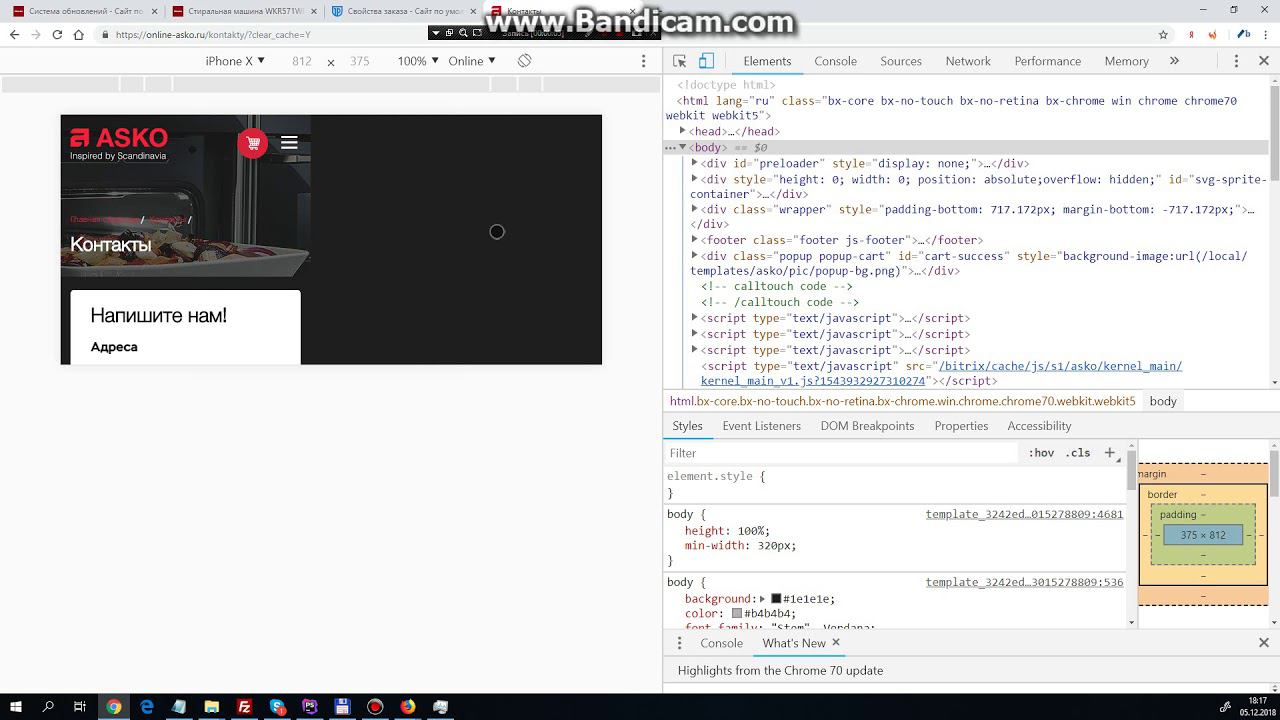Toggle the device toolbar icon in DevTools
1280x720 pixels.
click(x=706, y=61)
